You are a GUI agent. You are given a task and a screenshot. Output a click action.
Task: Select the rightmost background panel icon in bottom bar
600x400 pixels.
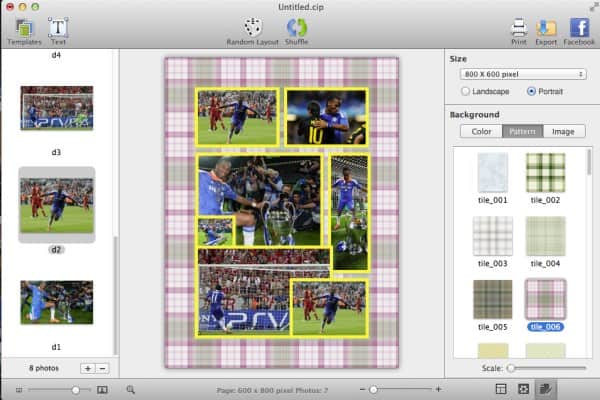[546, 389]
